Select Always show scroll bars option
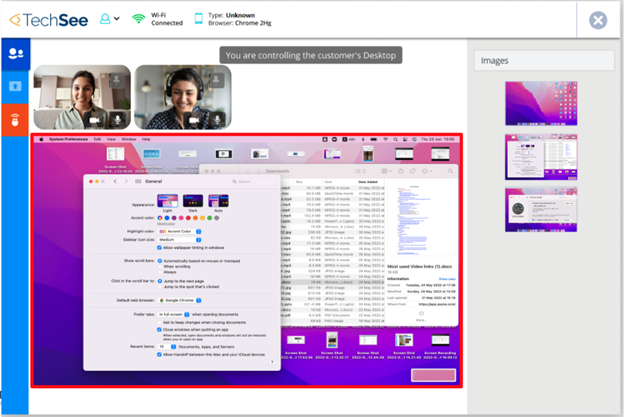The width and height of the screenshot is (624, 417). click(x=160, y=272)
